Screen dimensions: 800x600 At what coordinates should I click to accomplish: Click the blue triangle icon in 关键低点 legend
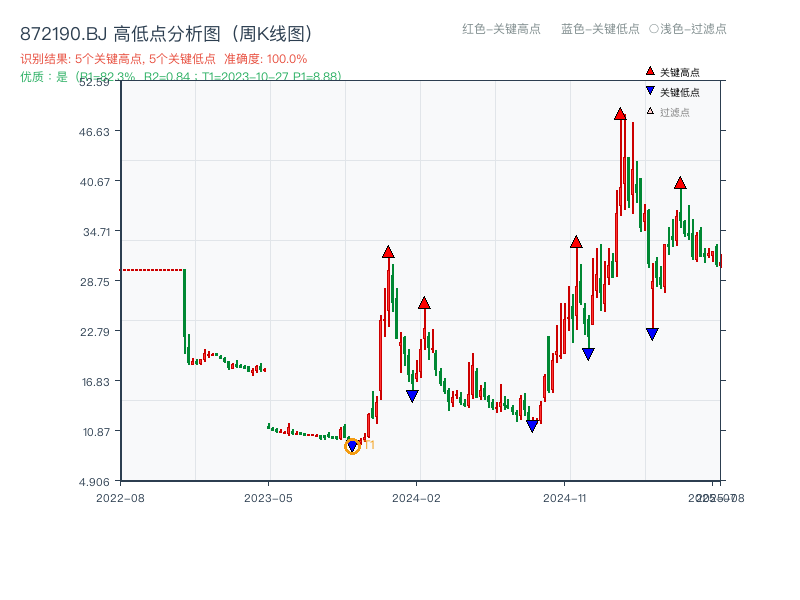tap(649, 89)
